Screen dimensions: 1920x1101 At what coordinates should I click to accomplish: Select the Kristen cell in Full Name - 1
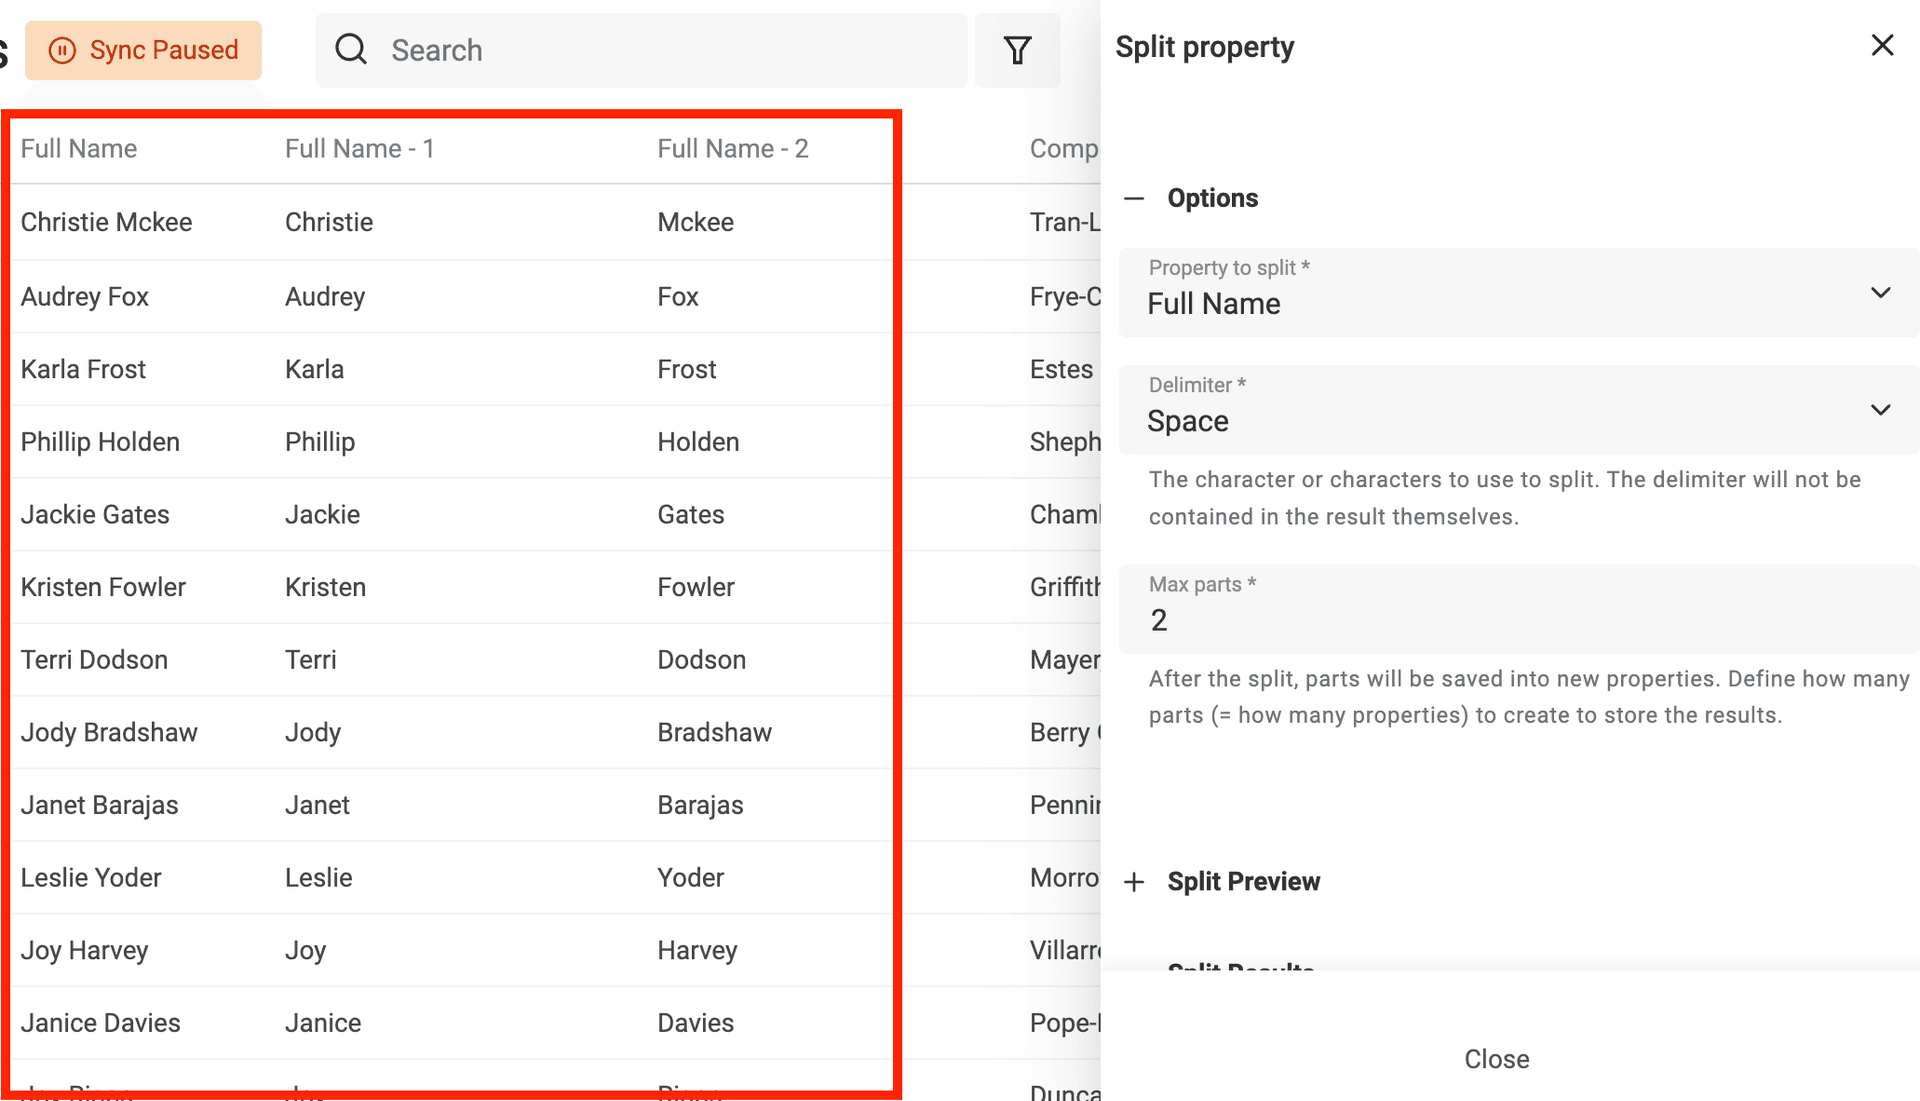pos(325,587)
